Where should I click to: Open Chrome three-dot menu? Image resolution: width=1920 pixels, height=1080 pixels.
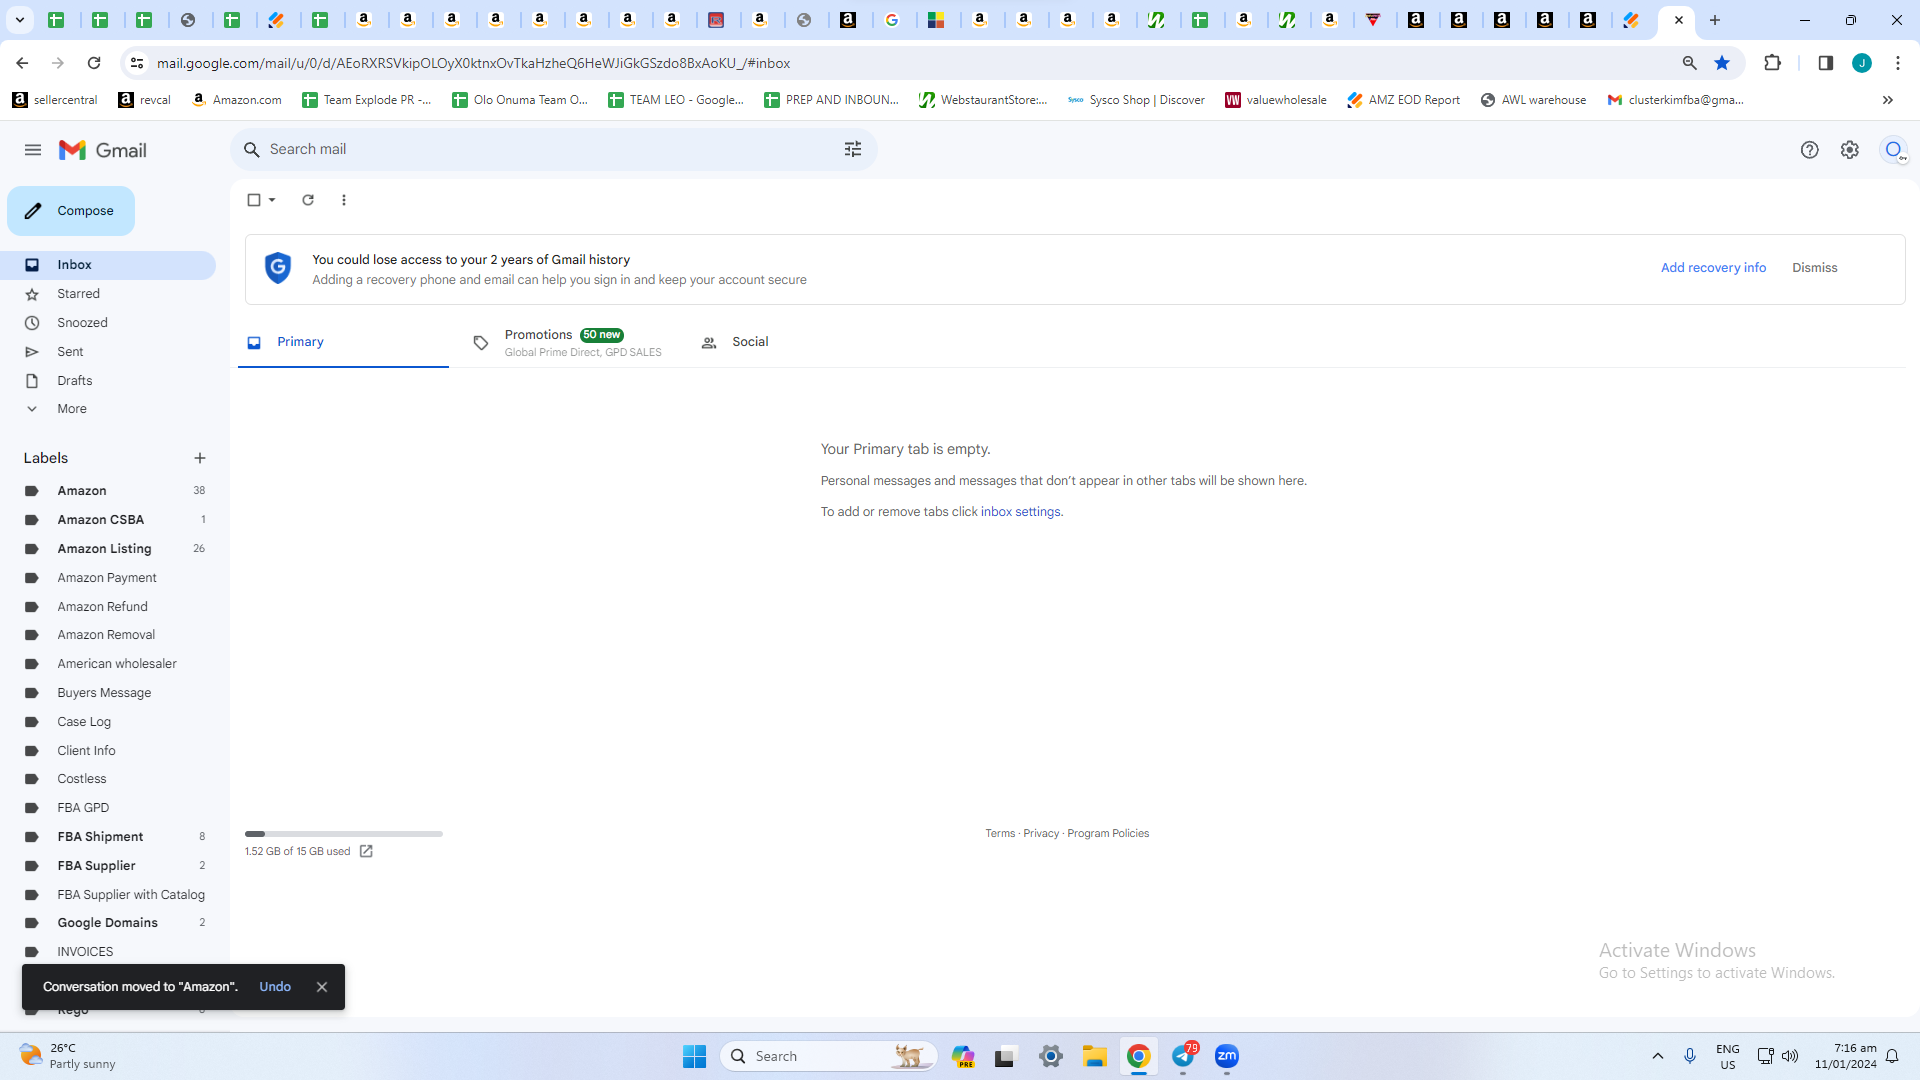coord(1898,63)
